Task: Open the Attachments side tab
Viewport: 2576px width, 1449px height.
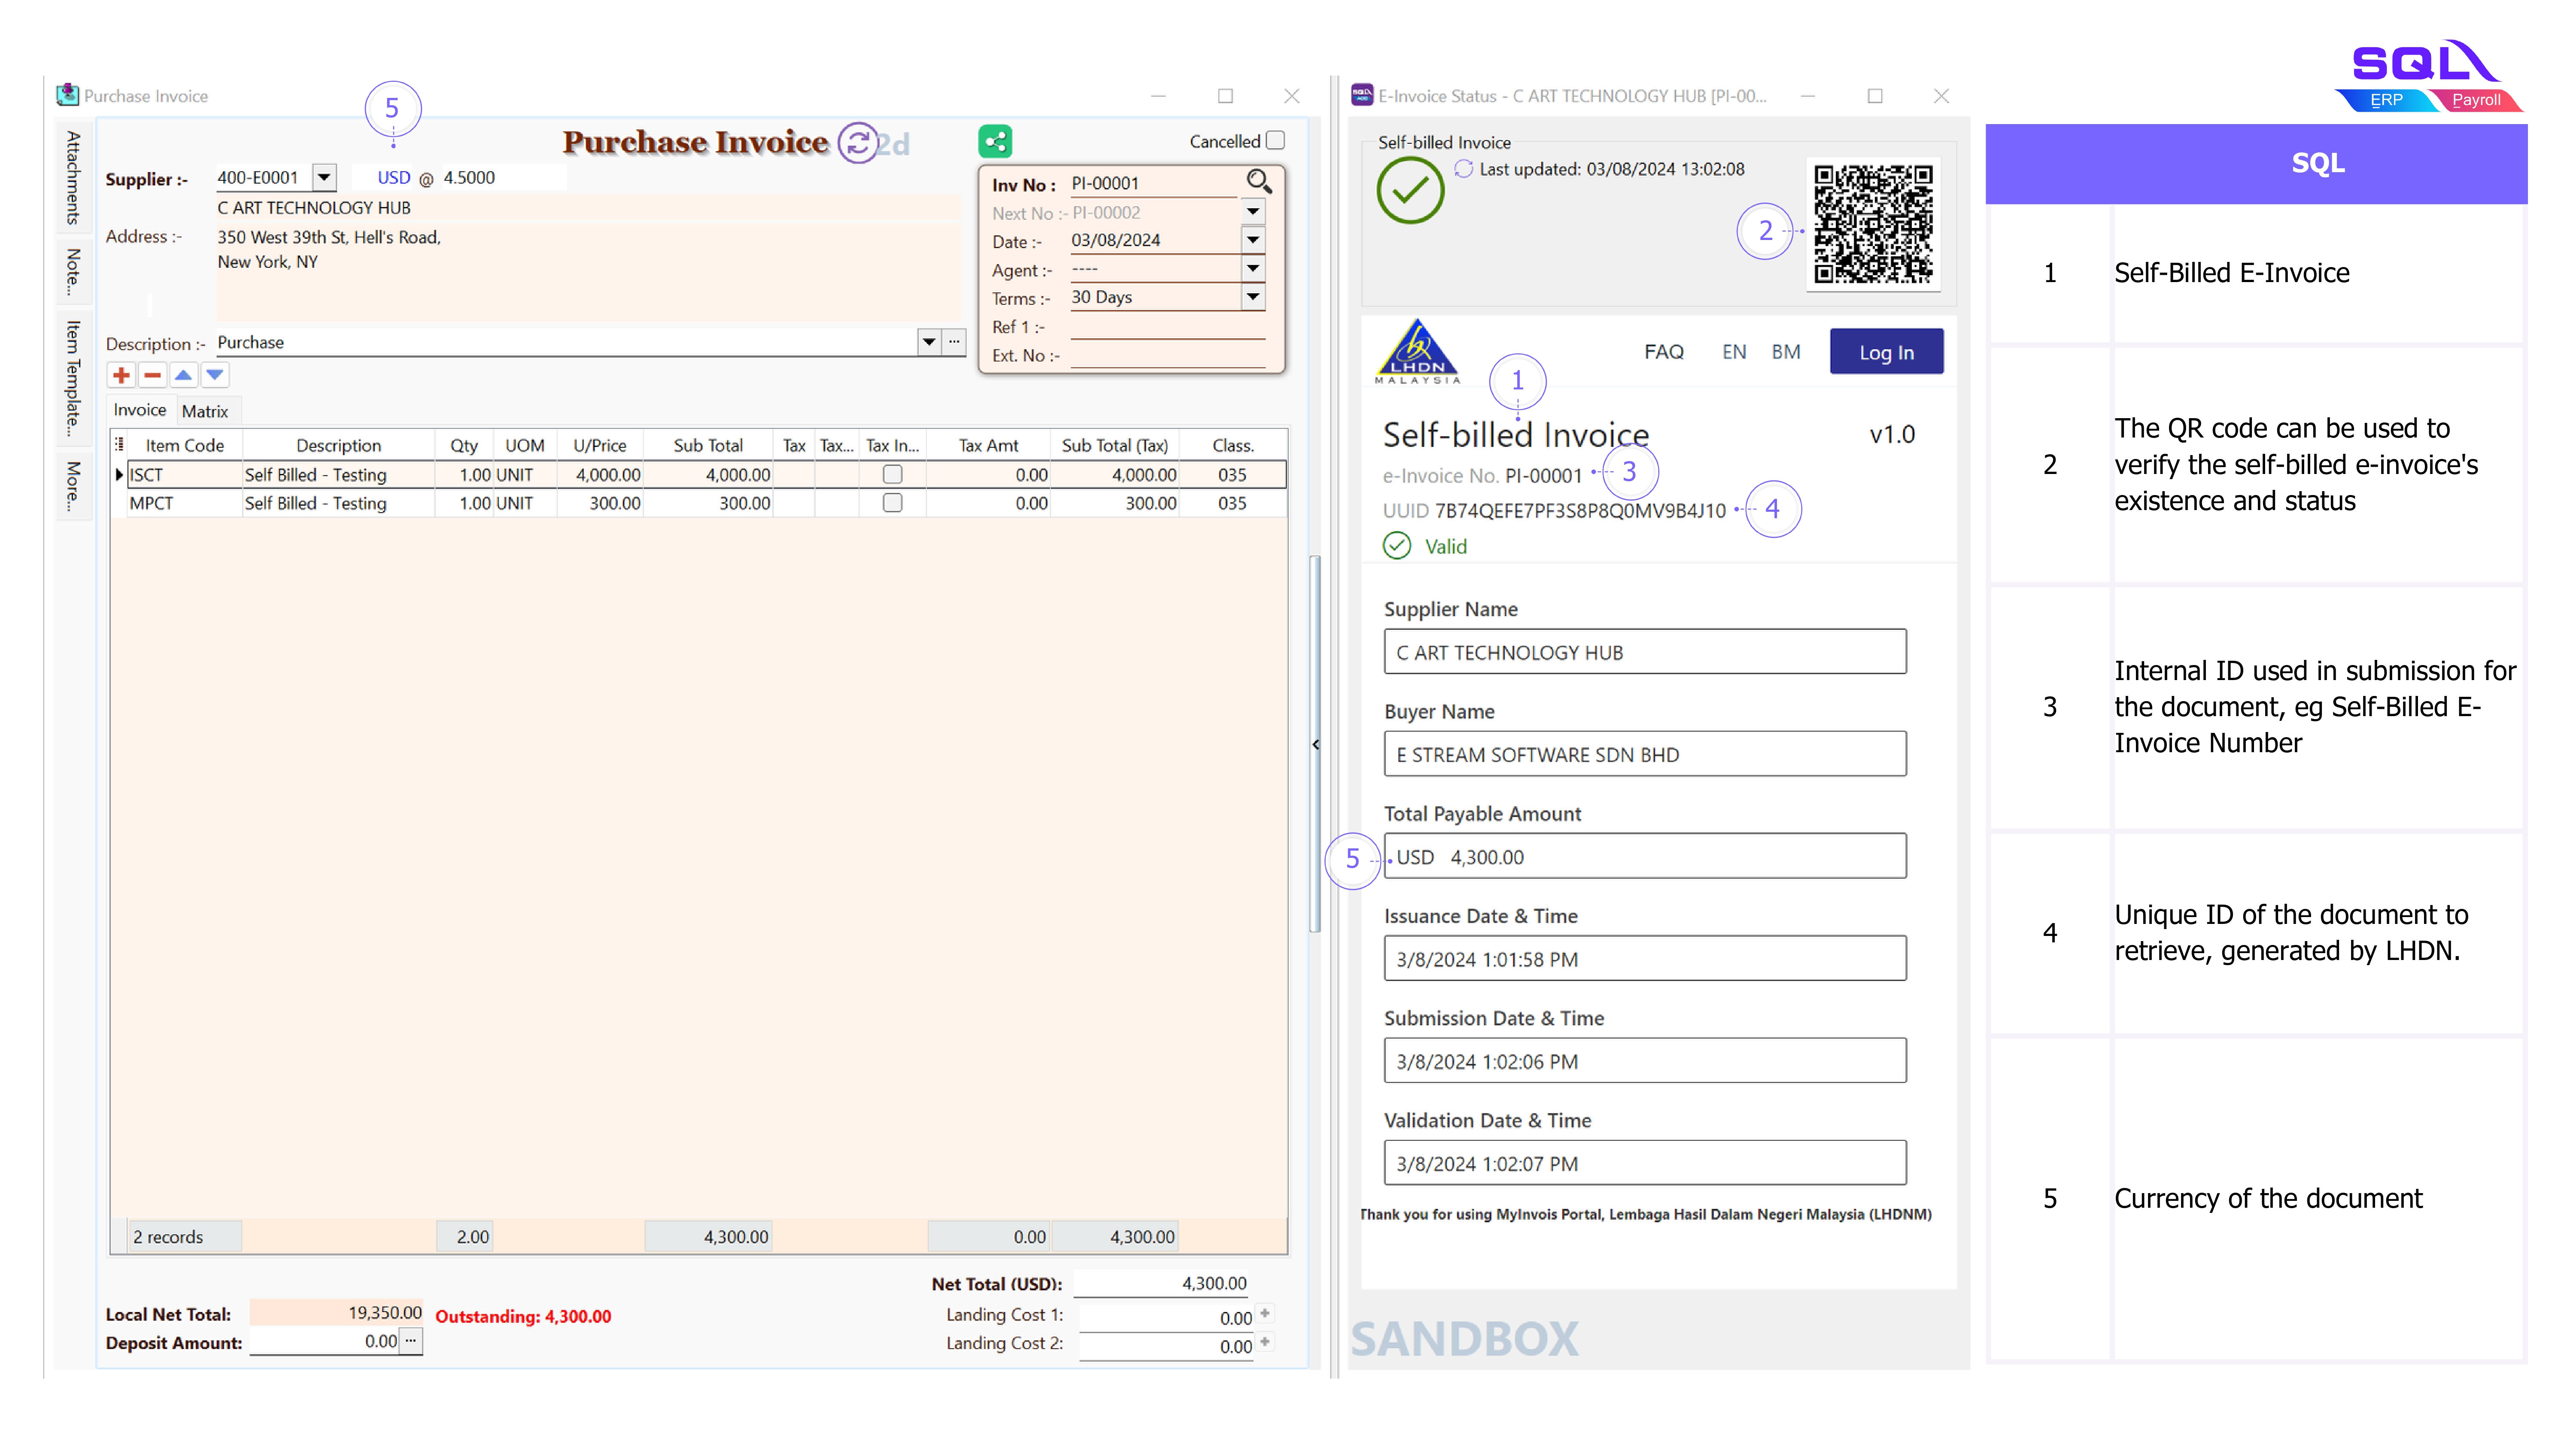Action: coord(73,177)
